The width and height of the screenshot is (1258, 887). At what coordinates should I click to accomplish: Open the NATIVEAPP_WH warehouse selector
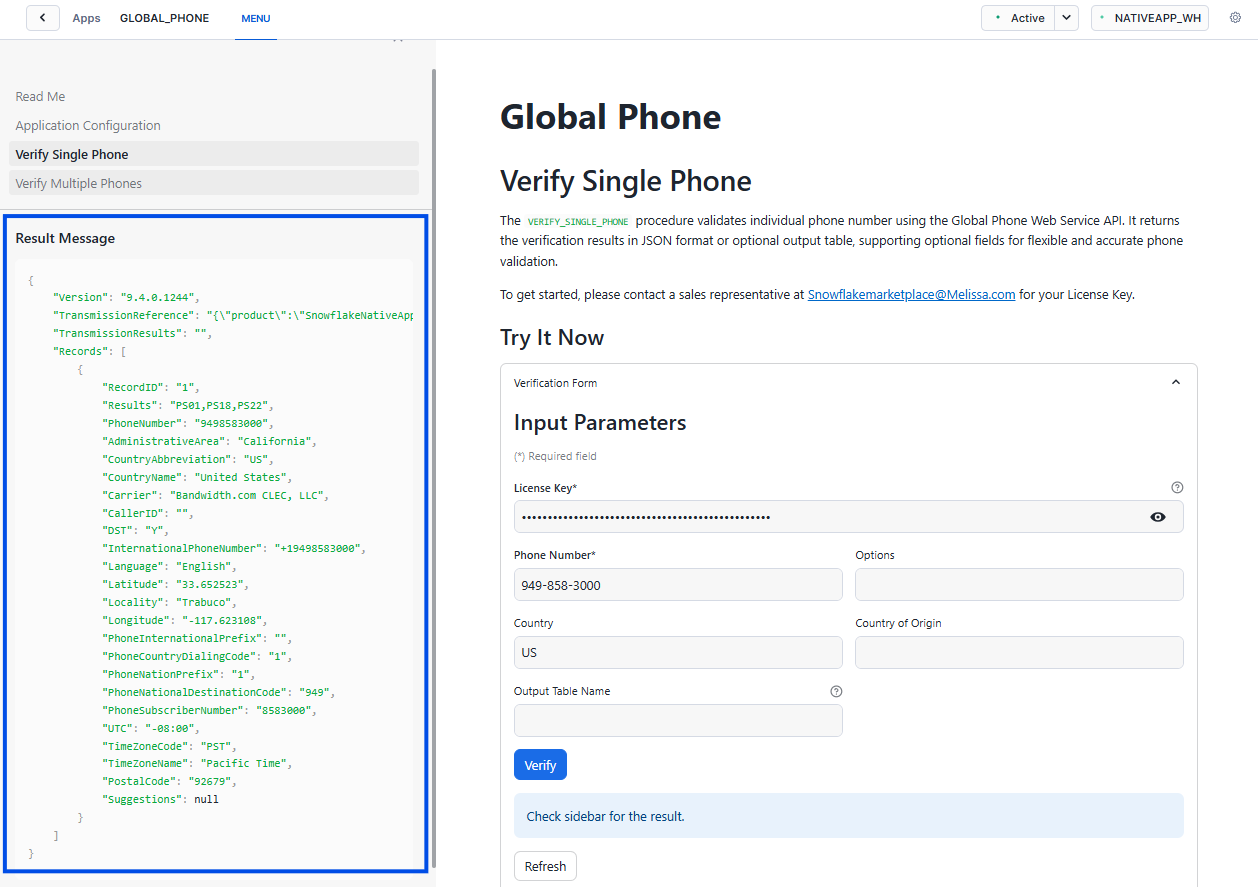coord(1150,18)
